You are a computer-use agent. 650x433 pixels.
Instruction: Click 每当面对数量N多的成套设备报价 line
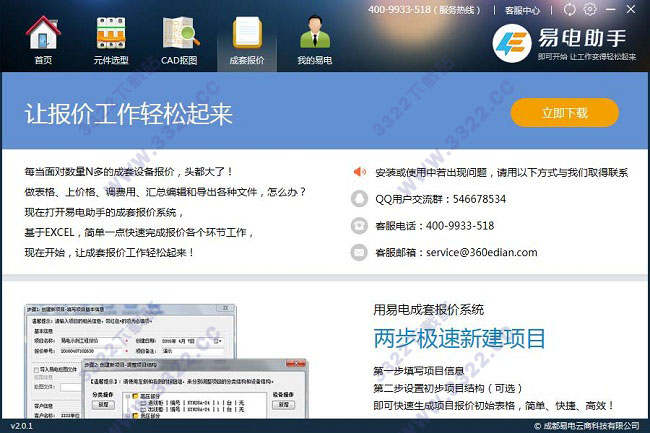(x=129, y=172)
